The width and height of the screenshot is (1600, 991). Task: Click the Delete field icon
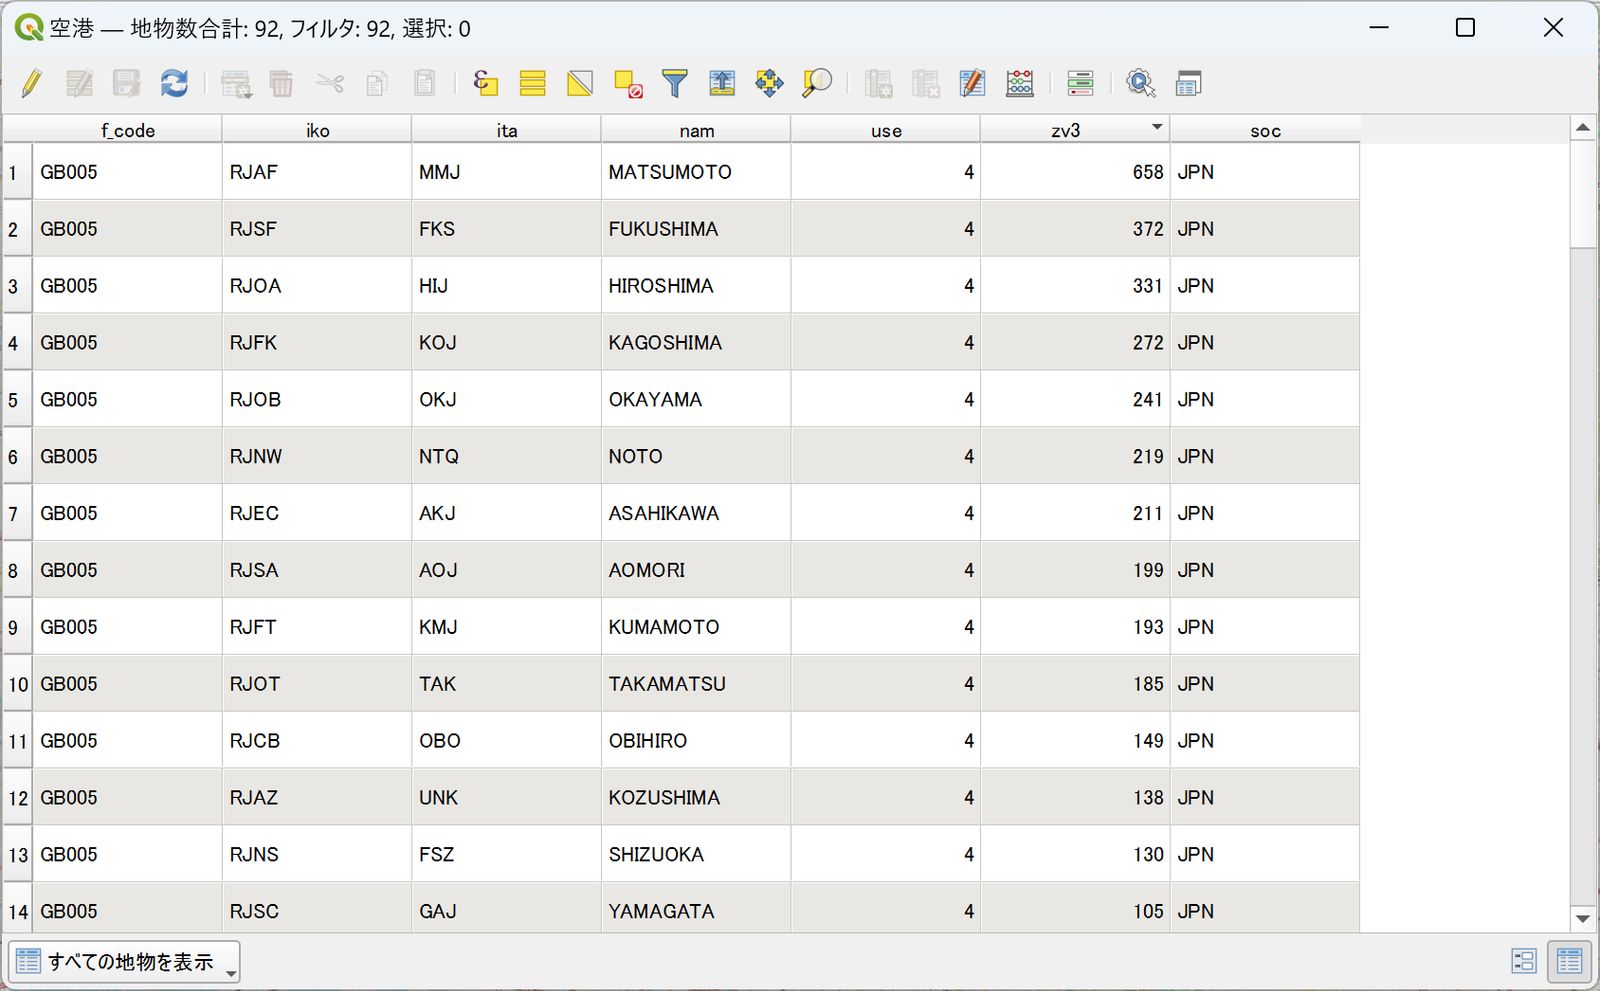coord(926,83)
